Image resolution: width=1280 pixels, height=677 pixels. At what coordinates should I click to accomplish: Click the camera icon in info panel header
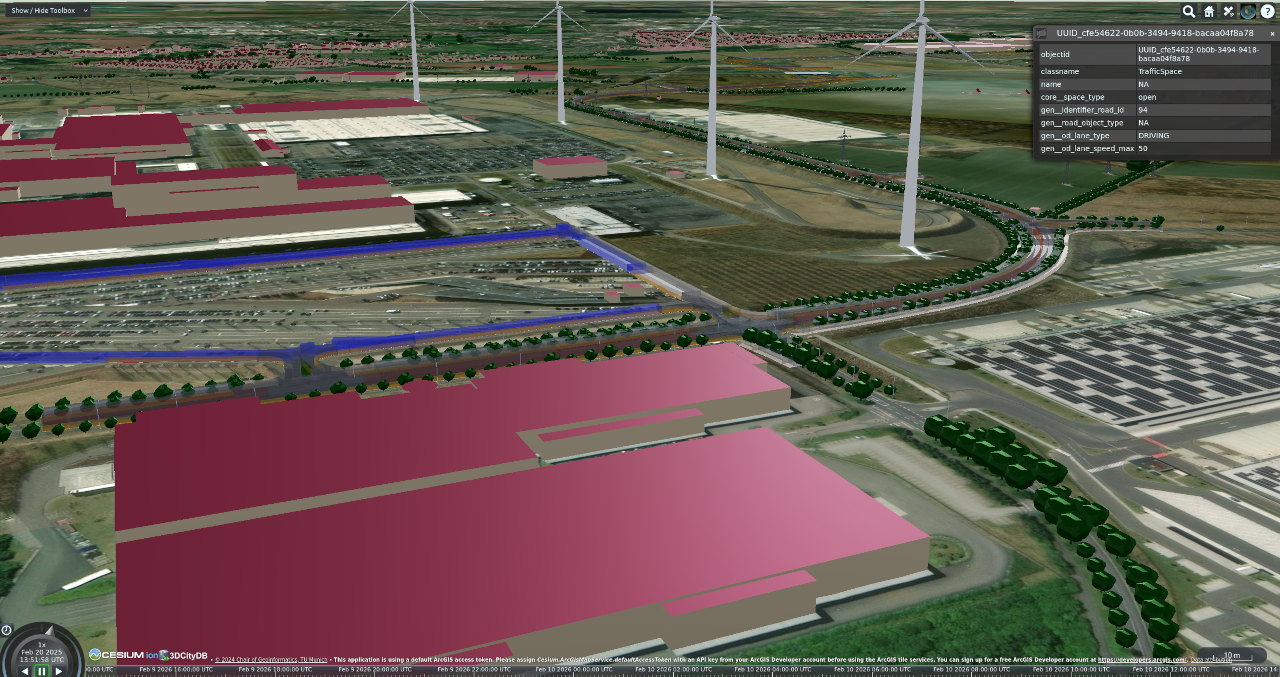pos(1042,33)
